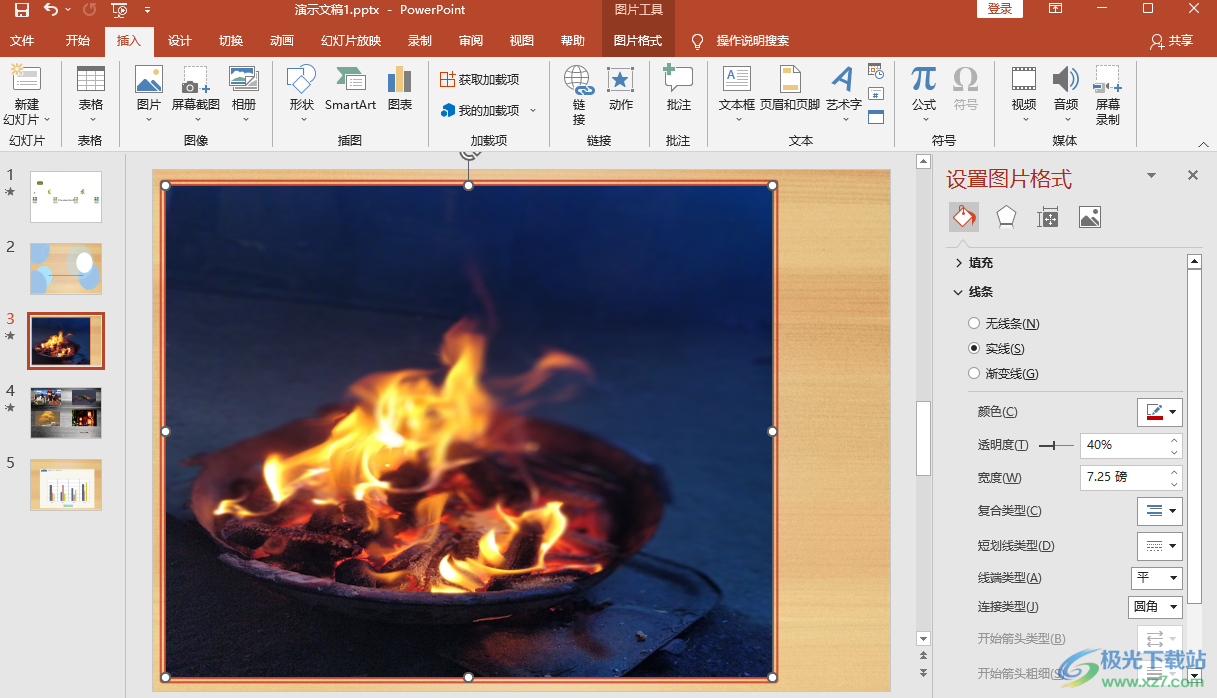This screenshot has width=1217, height=698.
Task: Close the 设置图片格式 pane
Action: tap(1192, 175)
